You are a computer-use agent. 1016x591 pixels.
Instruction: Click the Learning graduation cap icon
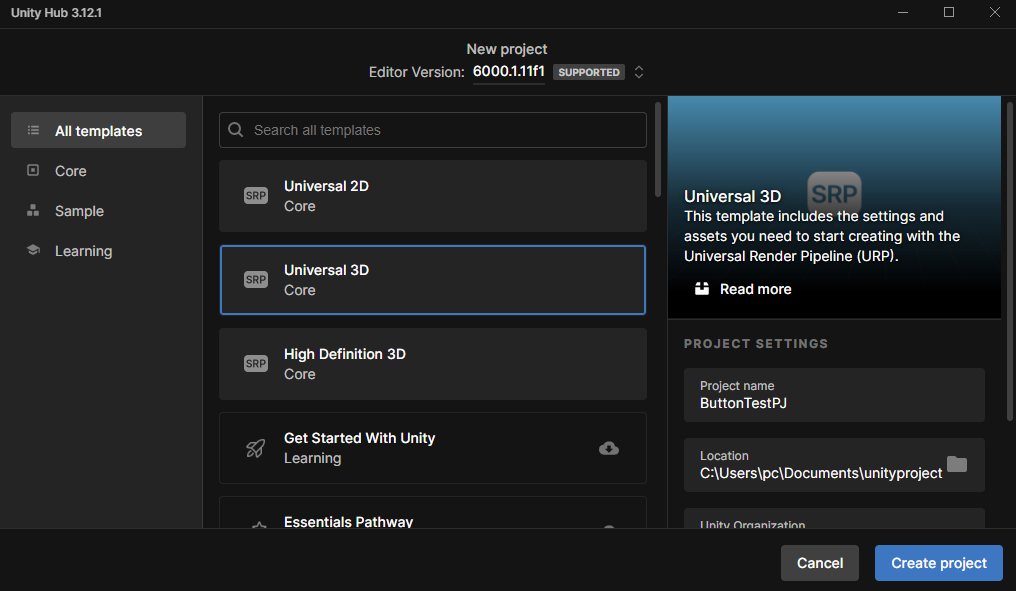33,250
